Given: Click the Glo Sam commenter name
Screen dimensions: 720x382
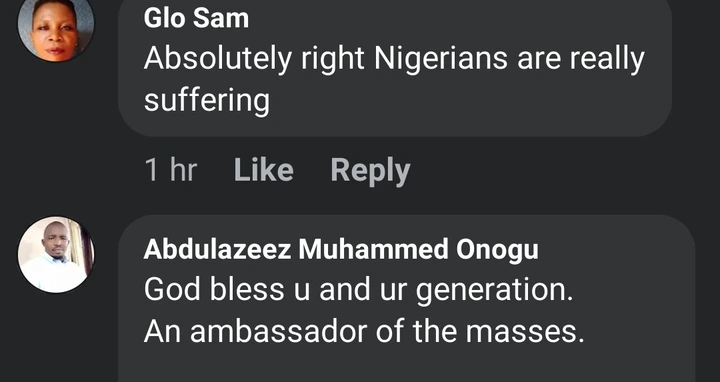Looking at the screenshot, I should [196, 18].
